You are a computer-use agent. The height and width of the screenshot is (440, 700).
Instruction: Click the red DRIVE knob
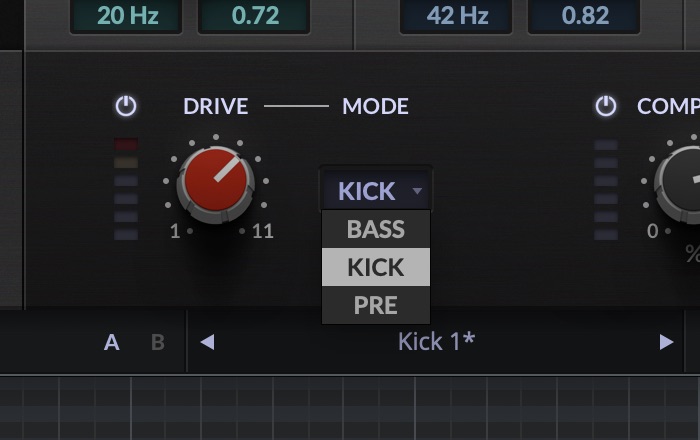(x=215, y=182)
